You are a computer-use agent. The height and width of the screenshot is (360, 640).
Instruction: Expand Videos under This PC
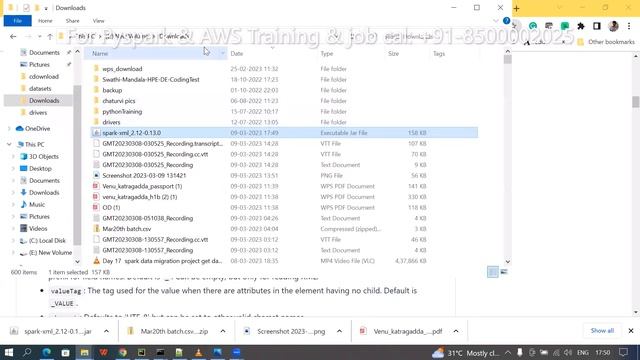coord(13,229)
